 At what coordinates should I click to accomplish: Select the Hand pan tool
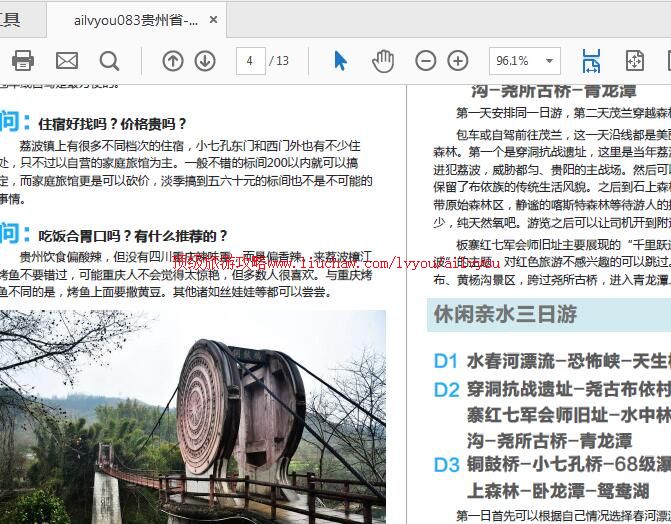click(x=383, y=61)
